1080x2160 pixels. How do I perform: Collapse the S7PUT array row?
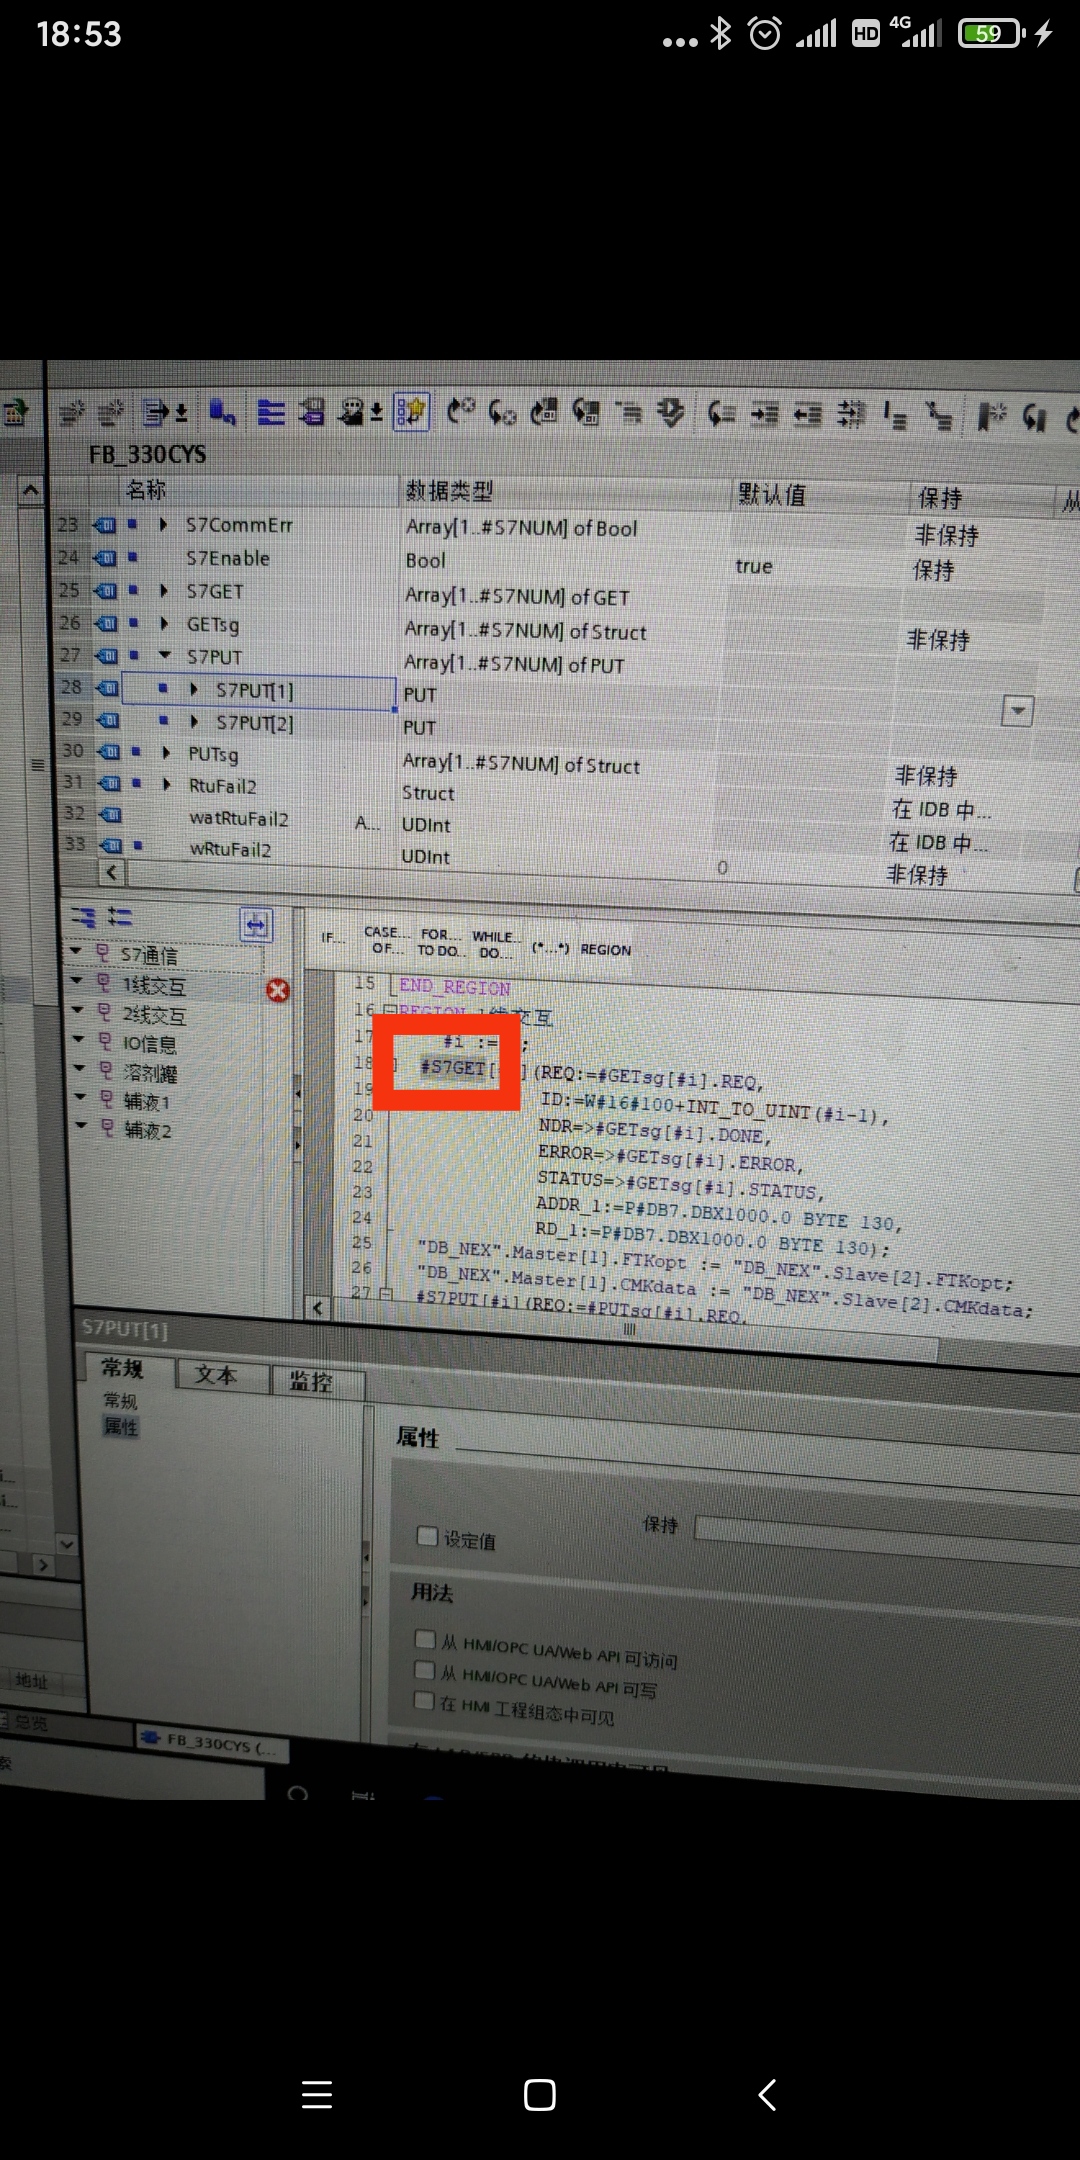(164, 656)
